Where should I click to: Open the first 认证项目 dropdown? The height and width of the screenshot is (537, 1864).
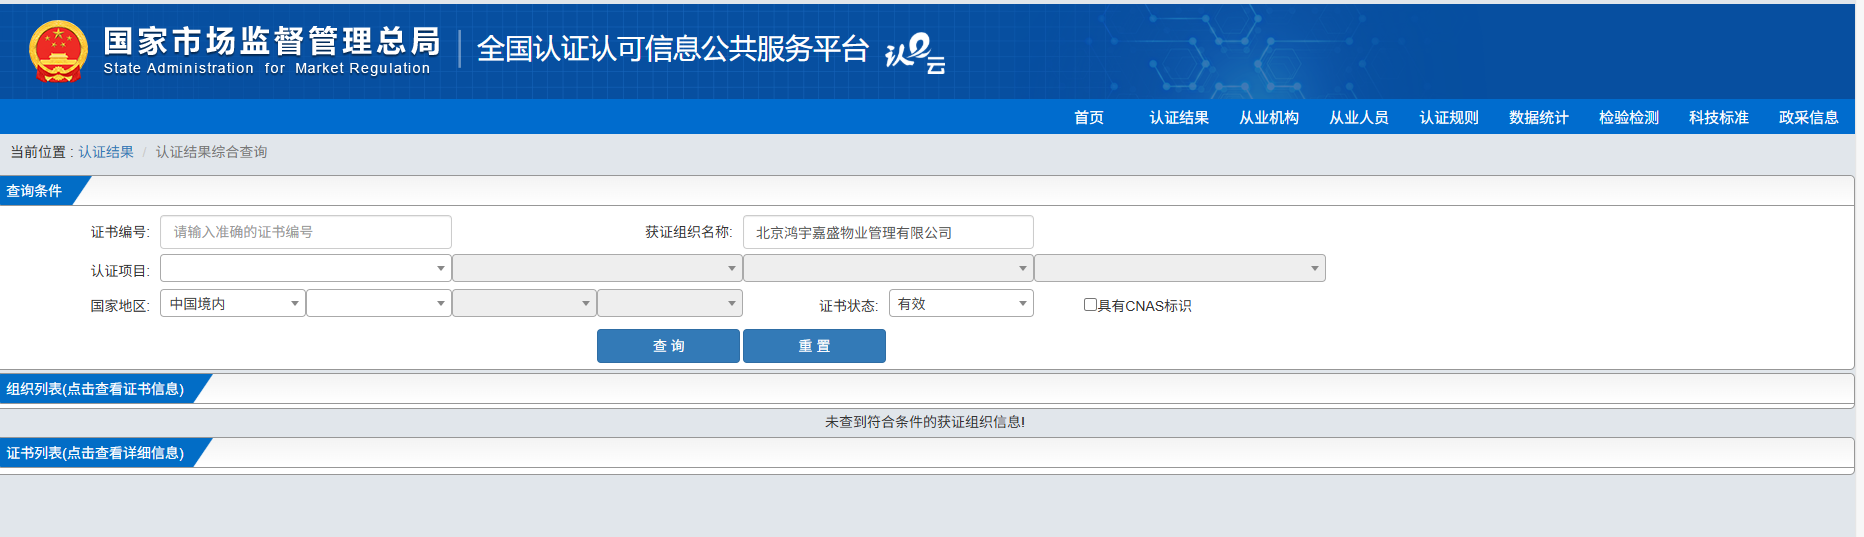click(305, 268)
